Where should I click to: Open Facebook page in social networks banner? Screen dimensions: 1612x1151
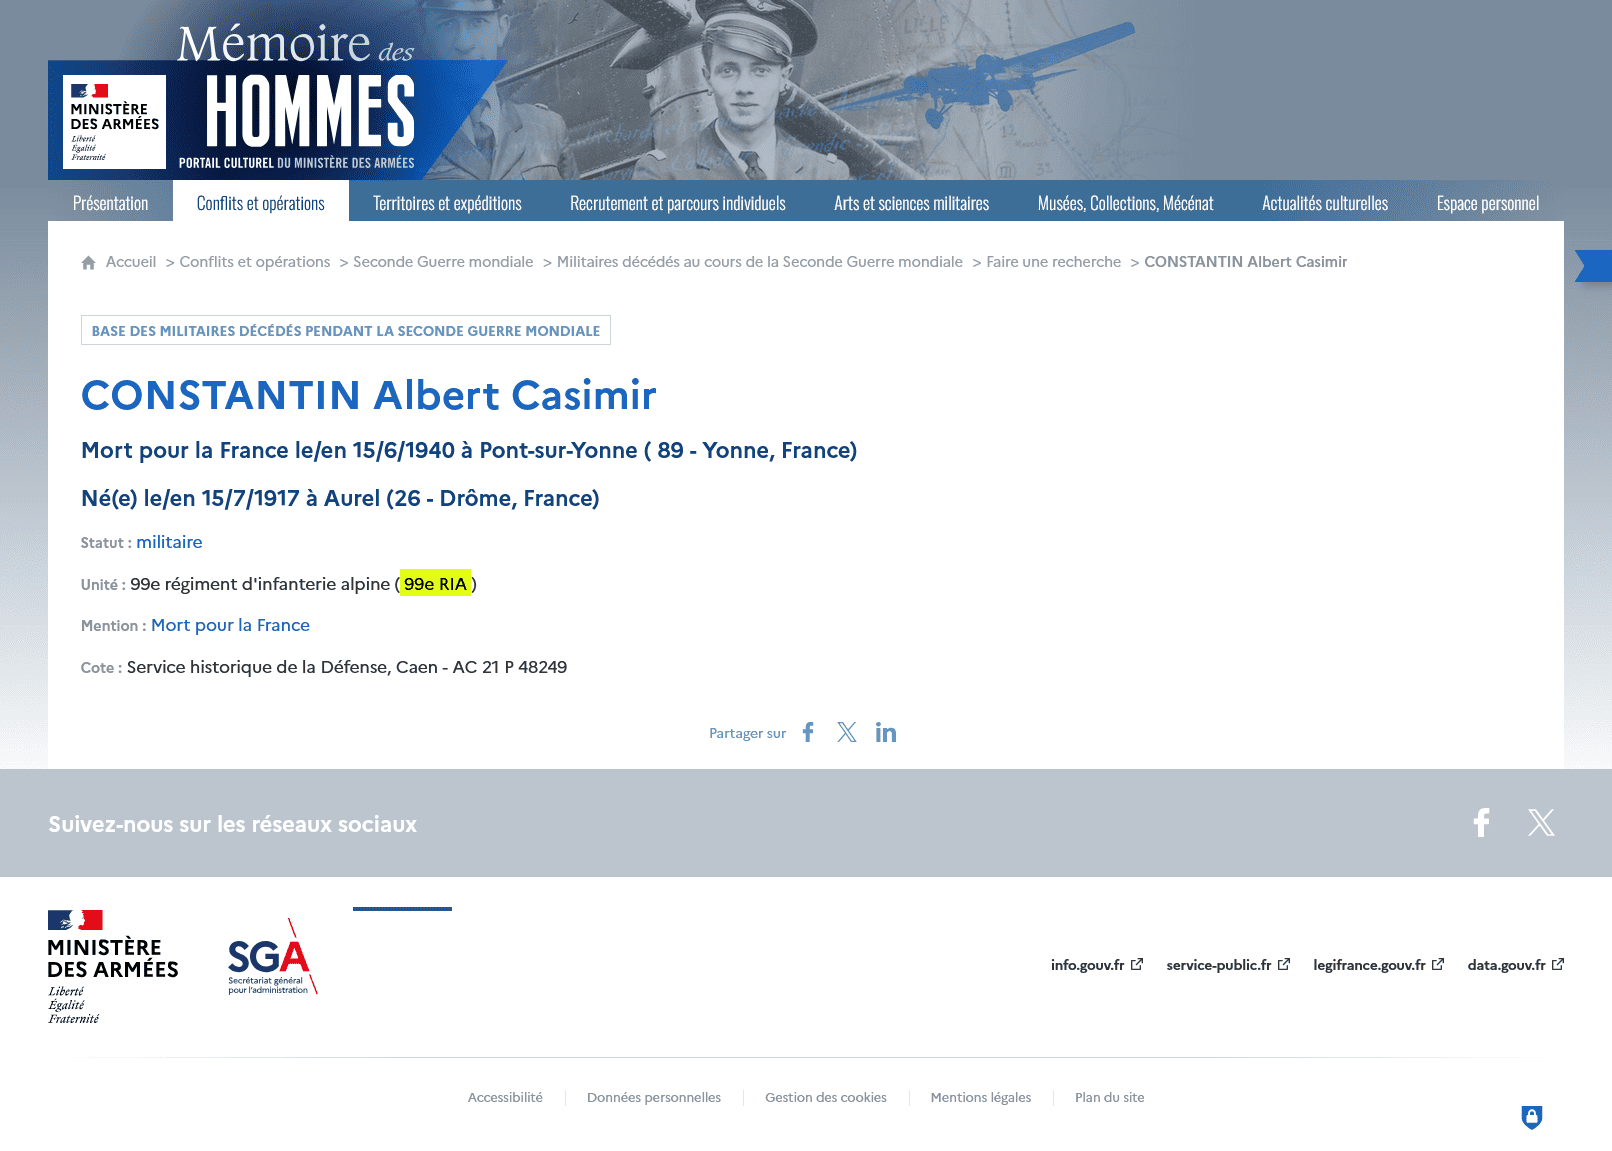pyautogui.click(x=1481, y=822)
